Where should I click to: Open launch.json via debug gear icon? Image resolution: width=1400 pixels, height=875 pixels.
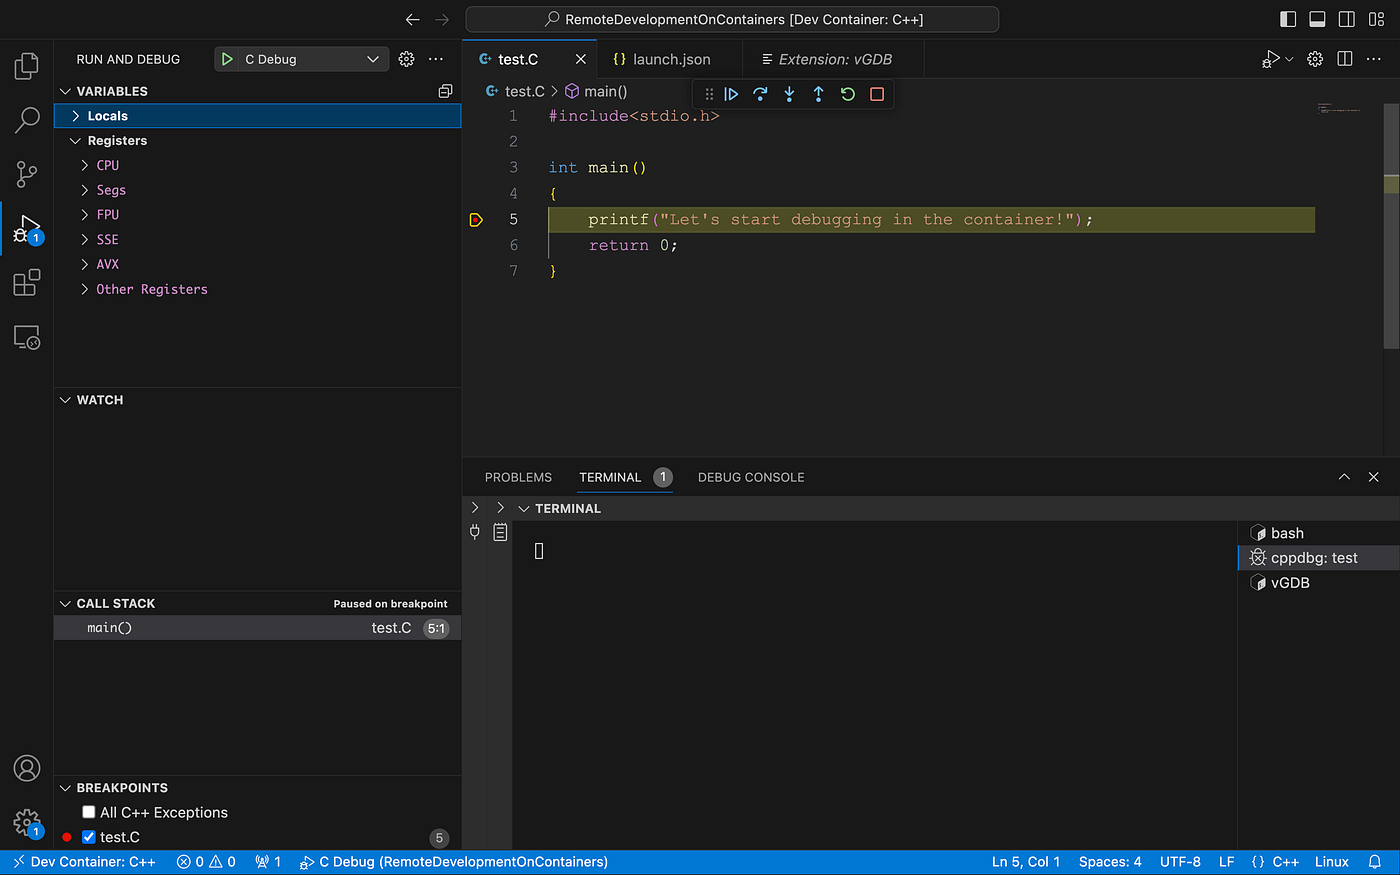click(406, 59)
